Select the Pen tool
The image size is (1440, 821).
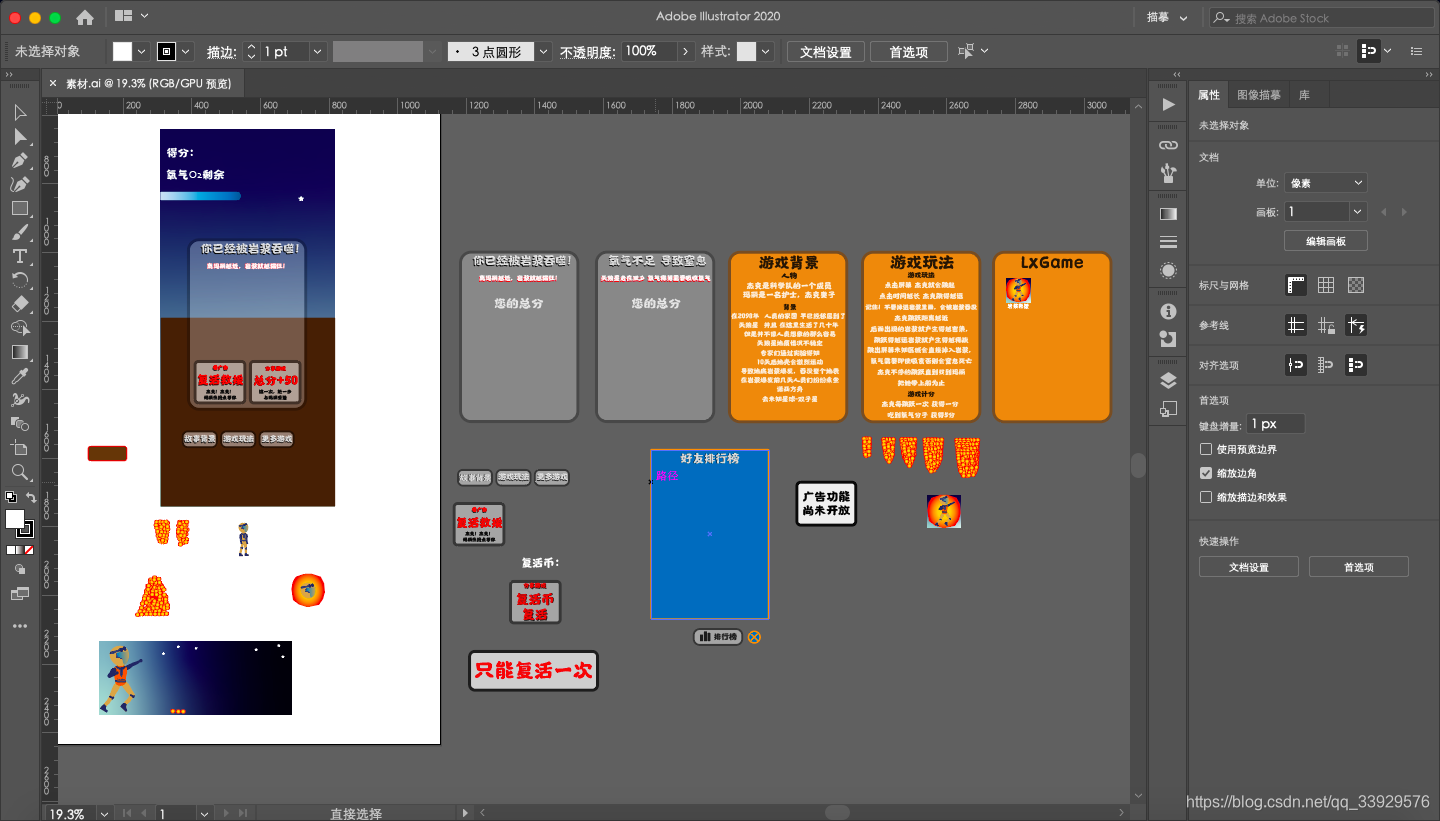point(19,160)
